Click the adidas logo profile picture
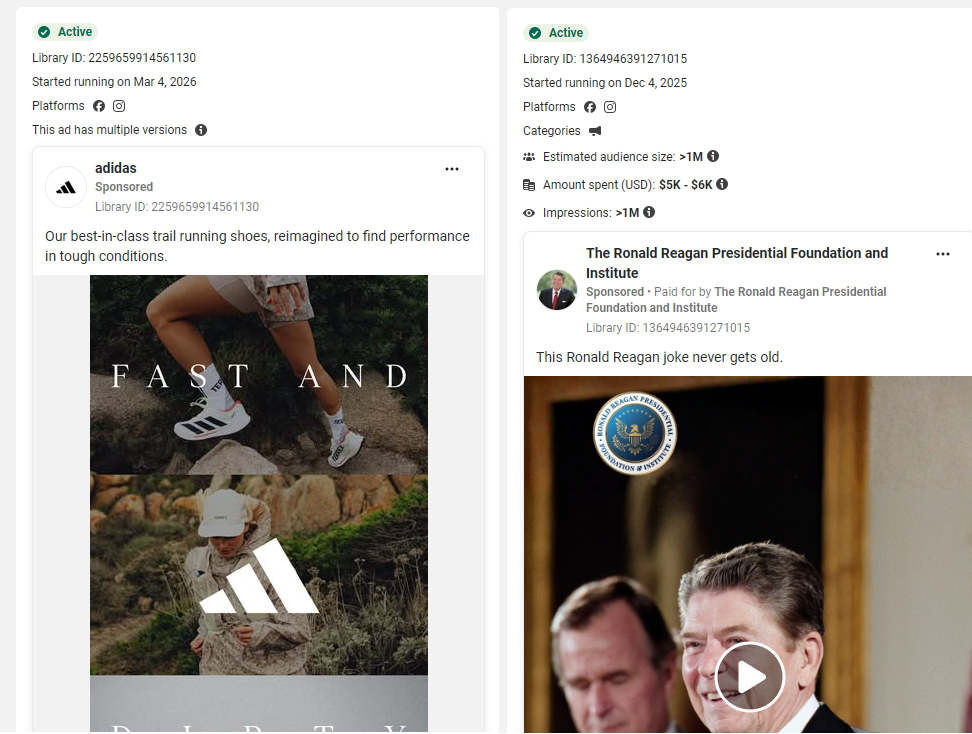 pos(65,186)
